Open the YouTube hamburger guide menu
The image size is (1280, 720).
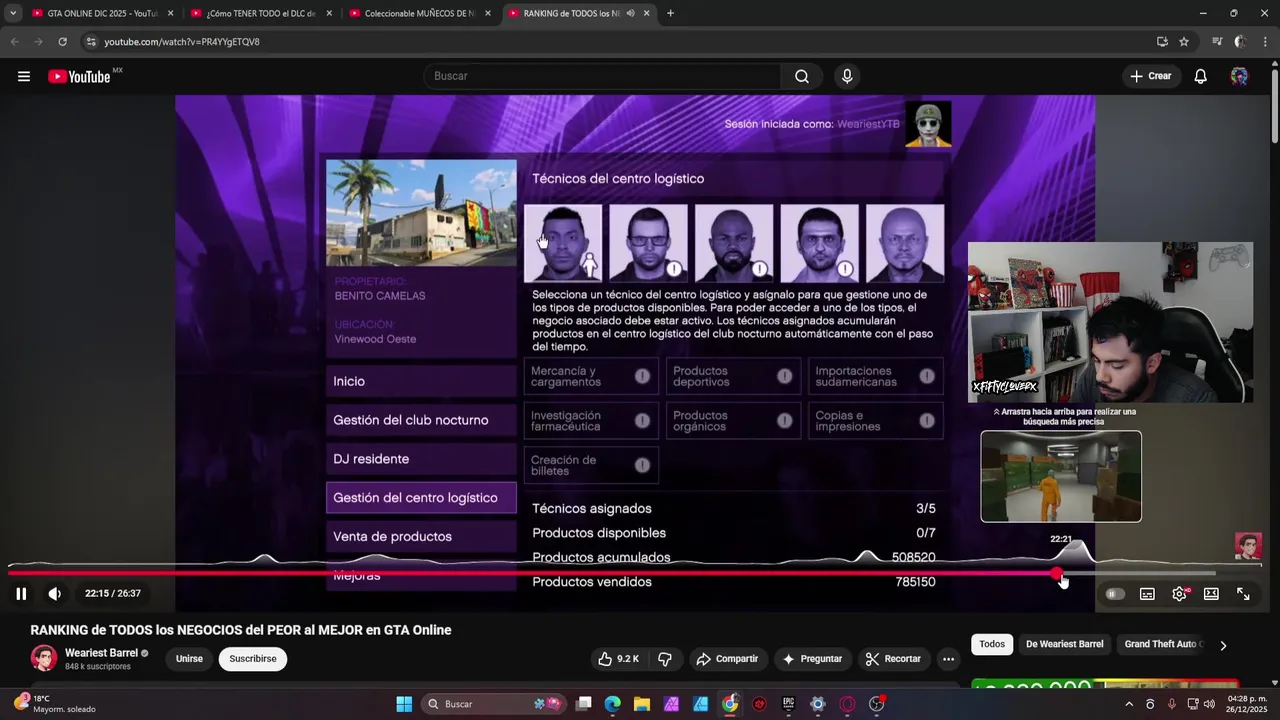point(24,76)
